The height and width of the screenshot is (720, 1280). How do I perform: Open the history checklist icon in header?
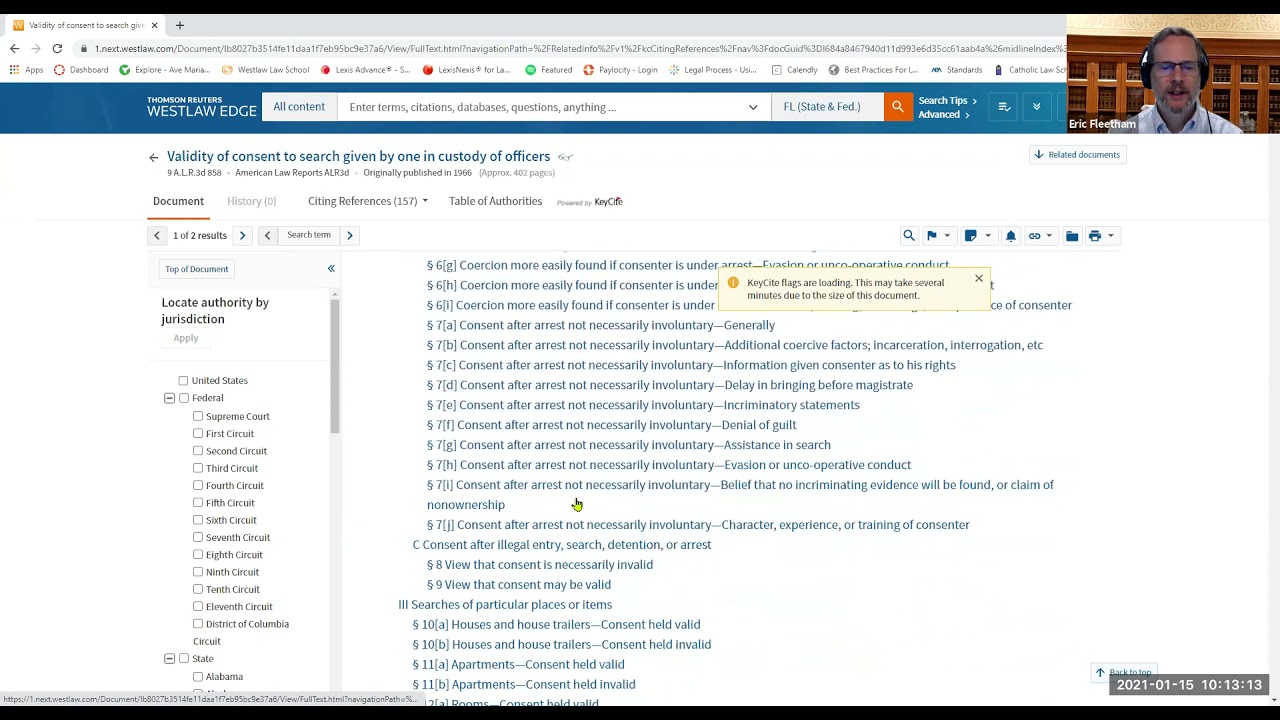pyautogui.click(x=1004, y=107)
